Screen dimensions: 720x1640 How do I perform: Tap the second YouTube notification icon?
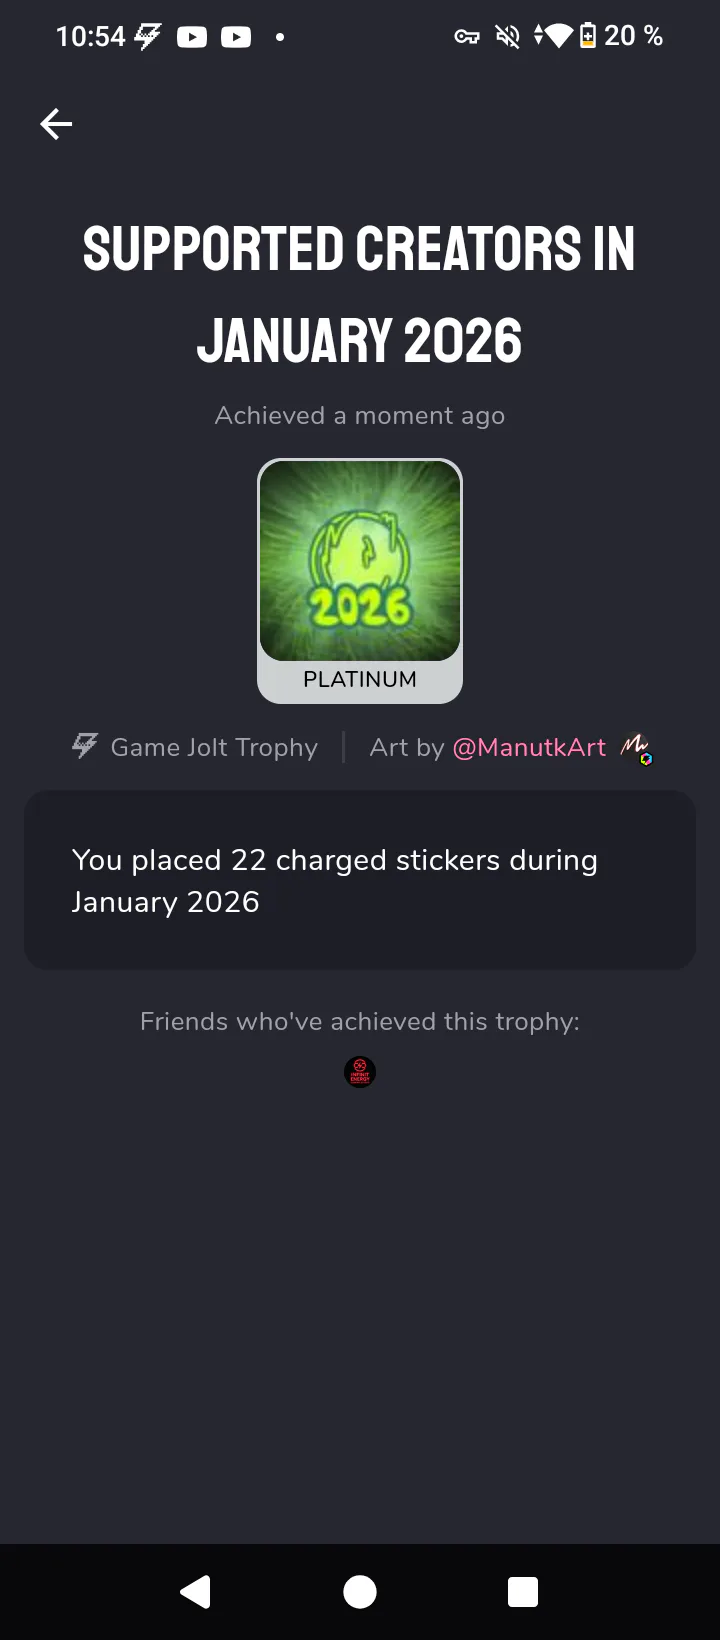pyautogui.click(x=236, y=37)
